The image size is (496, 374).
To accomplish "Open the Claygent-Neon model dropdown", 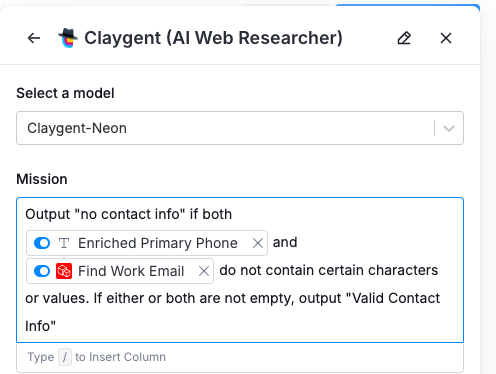I will [240, 128].
